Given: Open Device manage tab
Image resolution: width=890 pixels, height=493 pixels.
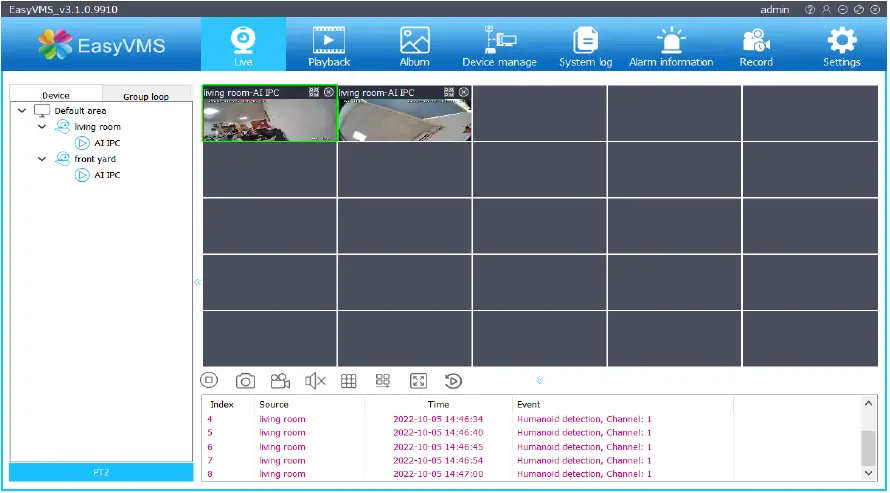Looking at the screenshot, I should coord(499,45).
